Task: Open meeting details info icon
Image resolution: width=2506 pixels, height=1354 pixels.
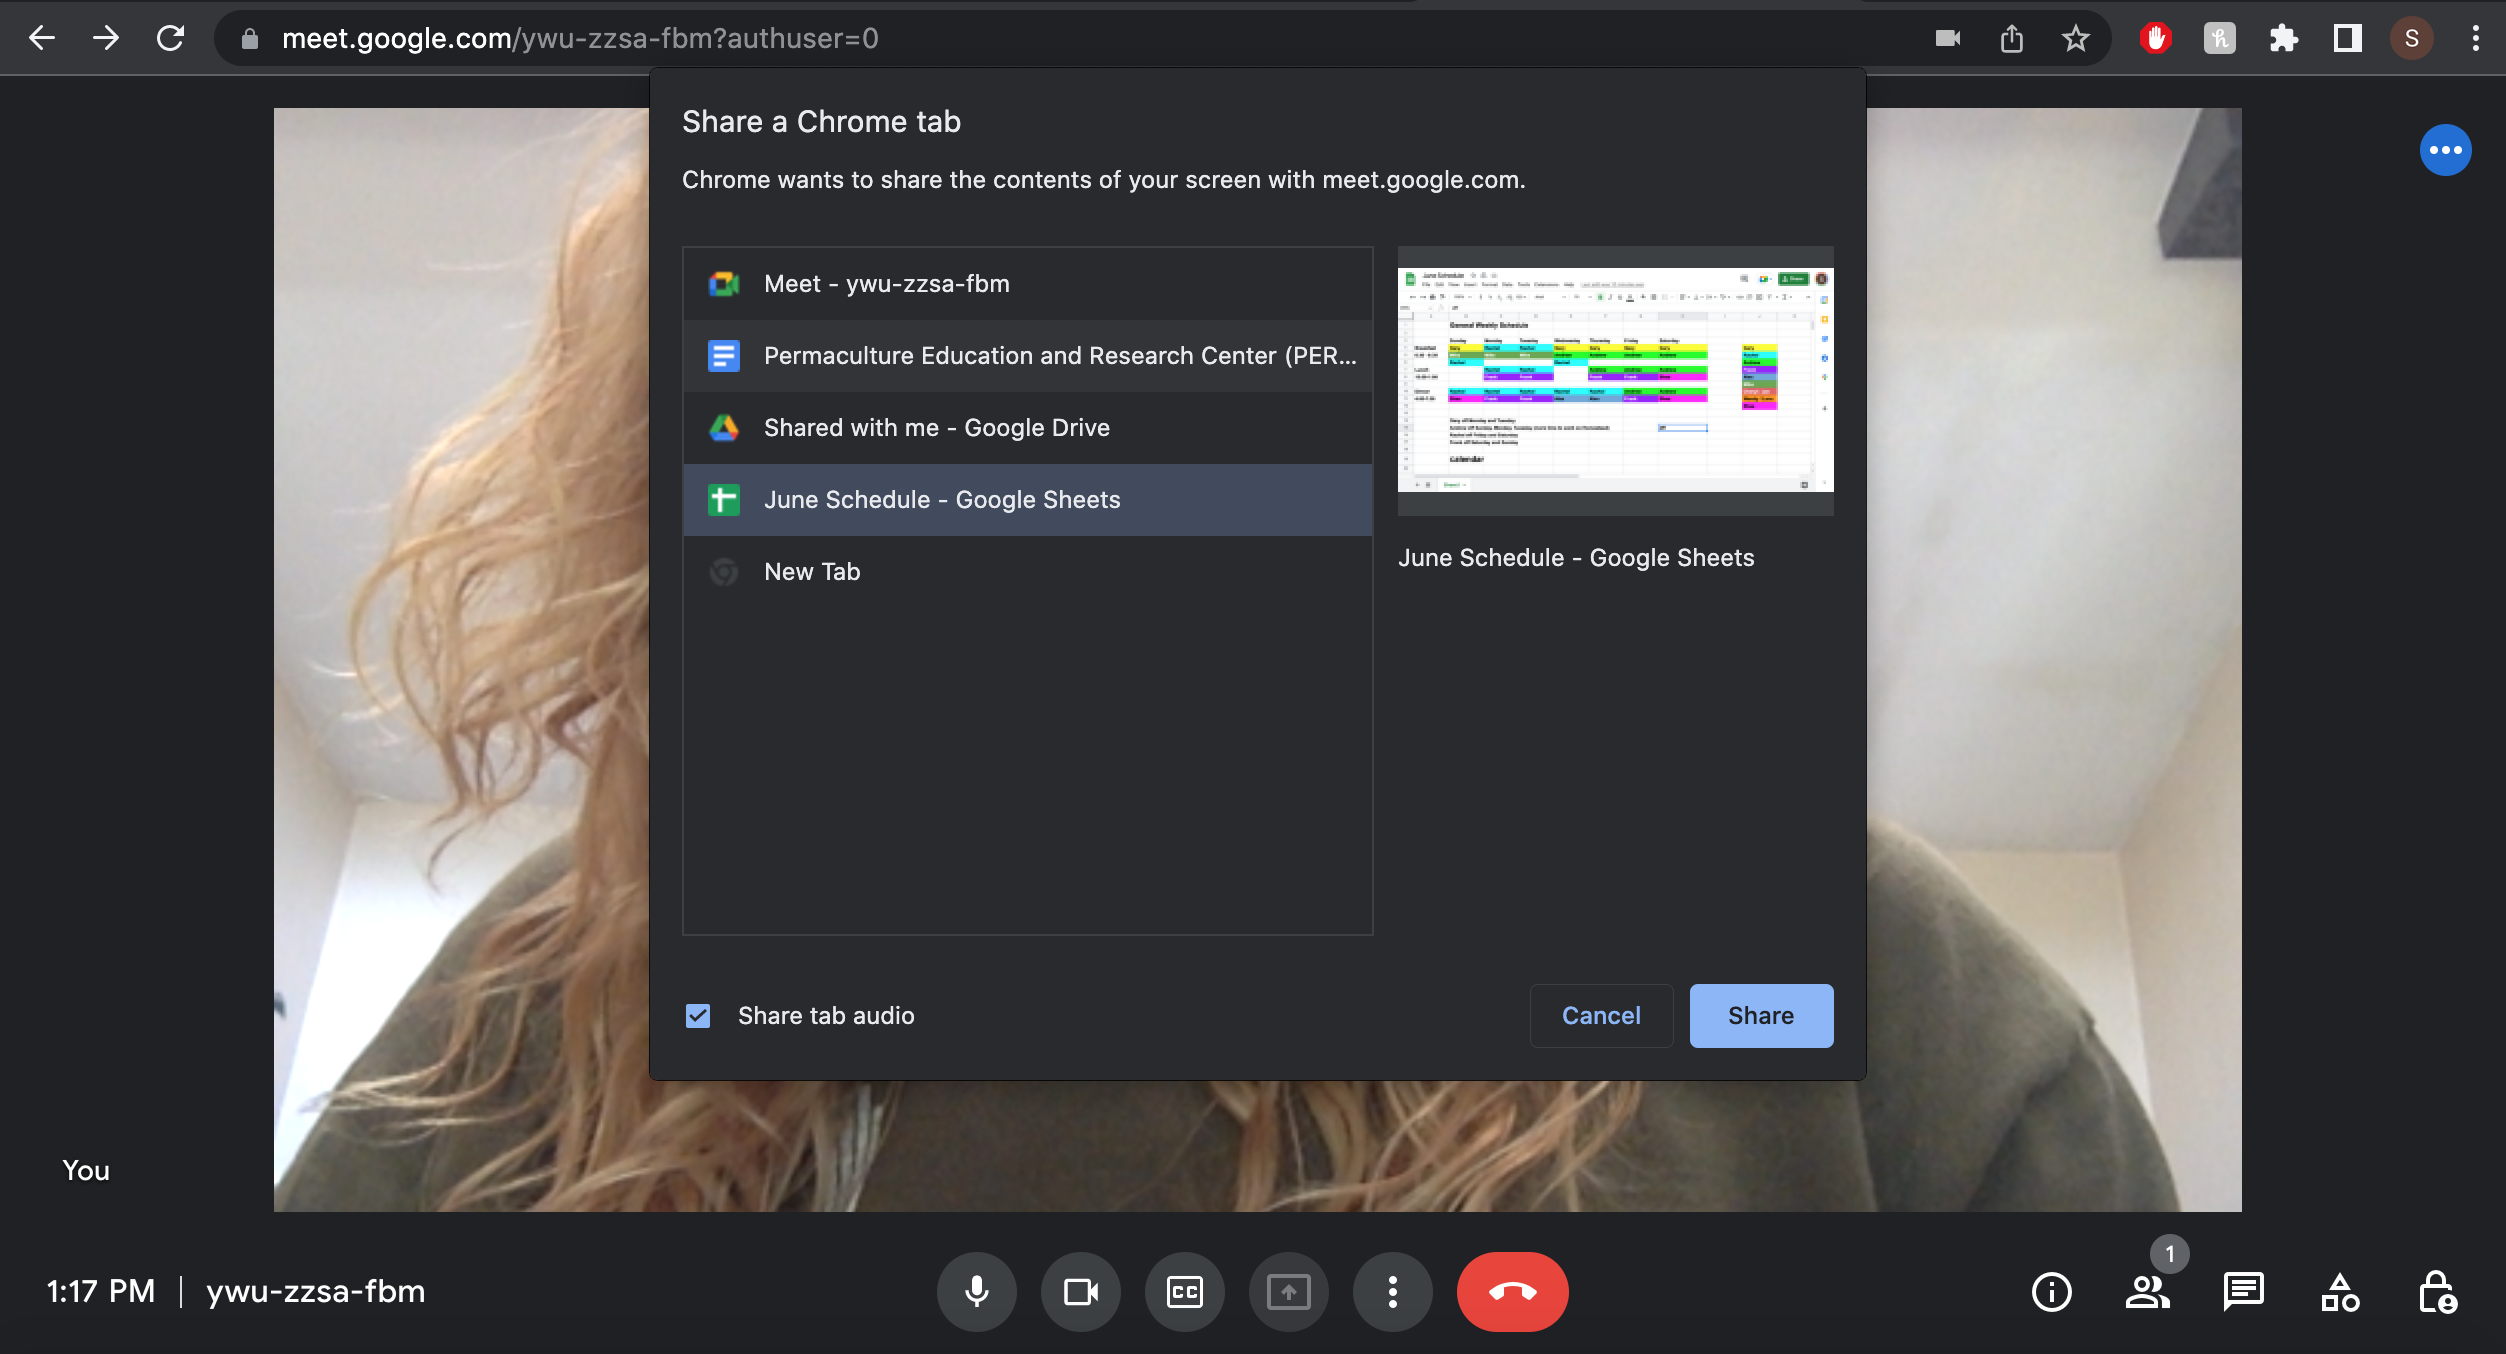Action: [2051, 1291]
